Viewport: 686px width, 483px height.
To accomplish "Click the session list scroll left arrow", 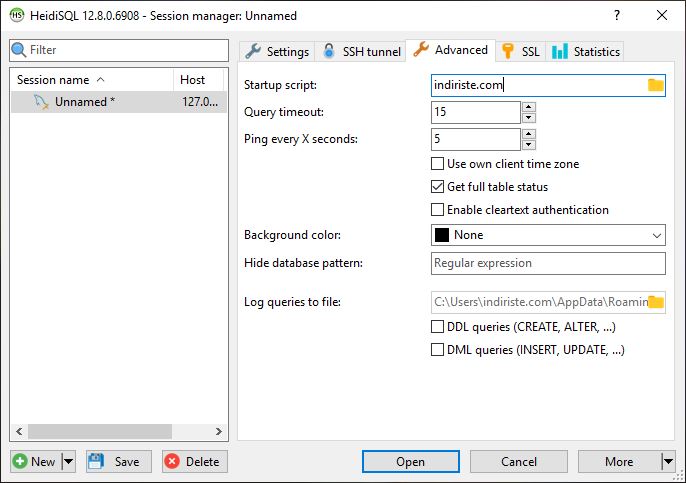I will point(19,431).
